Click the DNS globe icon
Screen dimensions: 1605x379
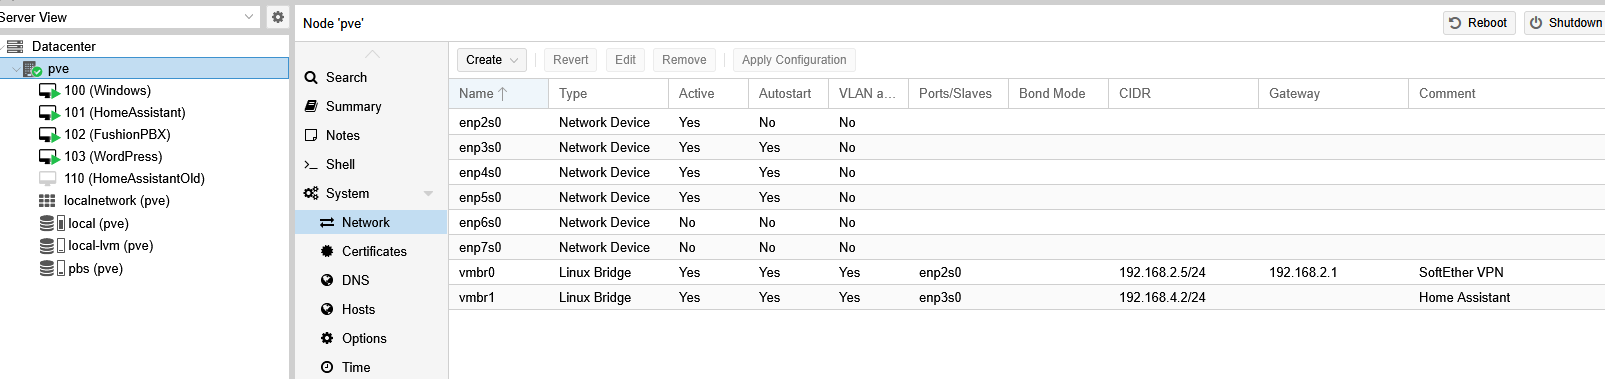tap(327, 280)
